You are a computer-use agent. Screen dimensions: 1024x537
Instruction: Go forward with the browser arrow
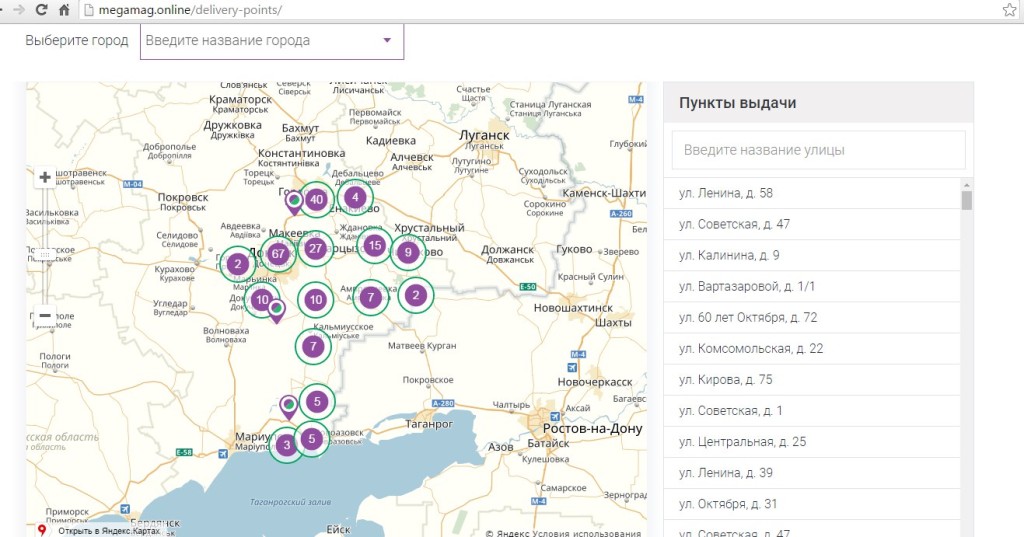(x=19, y=10)
